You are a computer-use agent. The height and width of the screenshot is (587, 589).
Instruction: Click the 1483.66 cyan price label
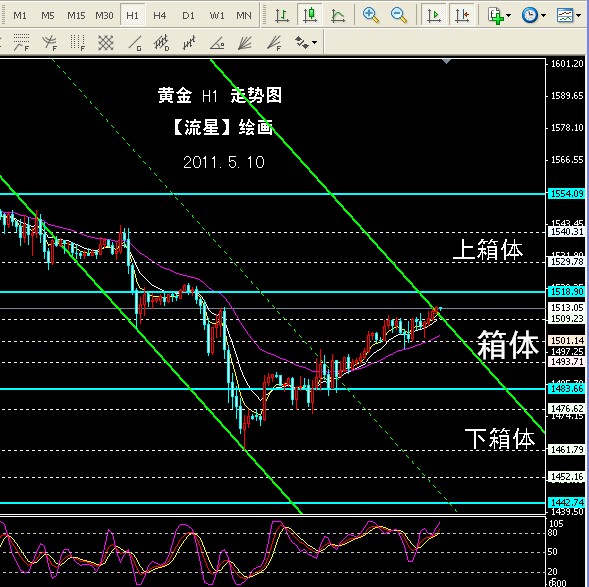(x=567, y=389)
